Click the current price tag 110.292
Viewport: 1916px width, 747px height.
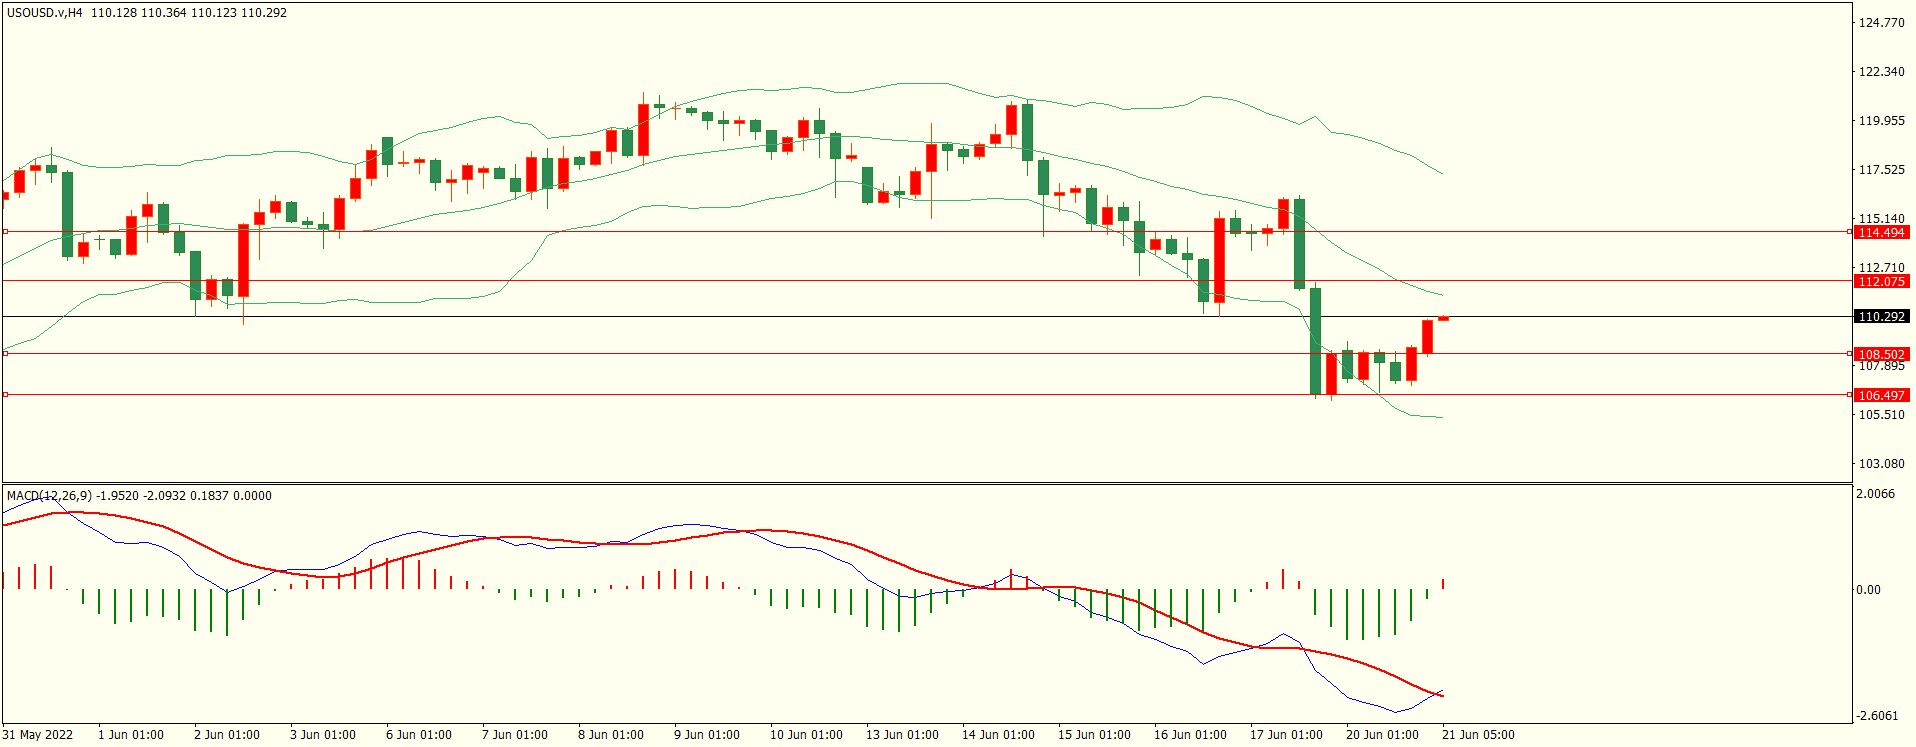1881,316
